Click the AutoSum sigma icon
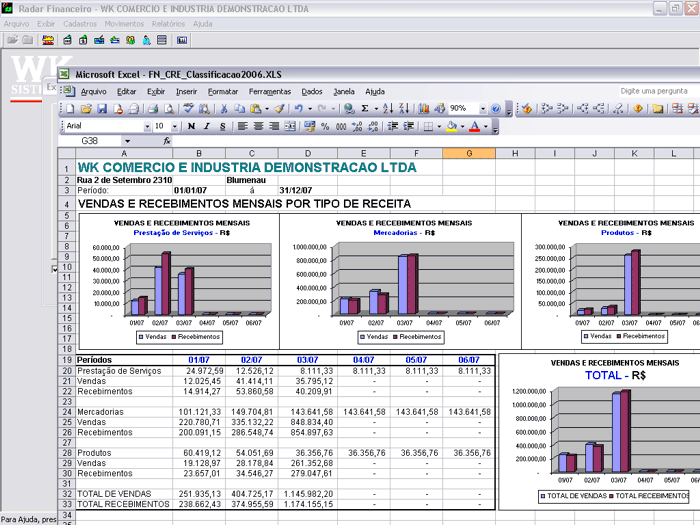 point(365,109)
